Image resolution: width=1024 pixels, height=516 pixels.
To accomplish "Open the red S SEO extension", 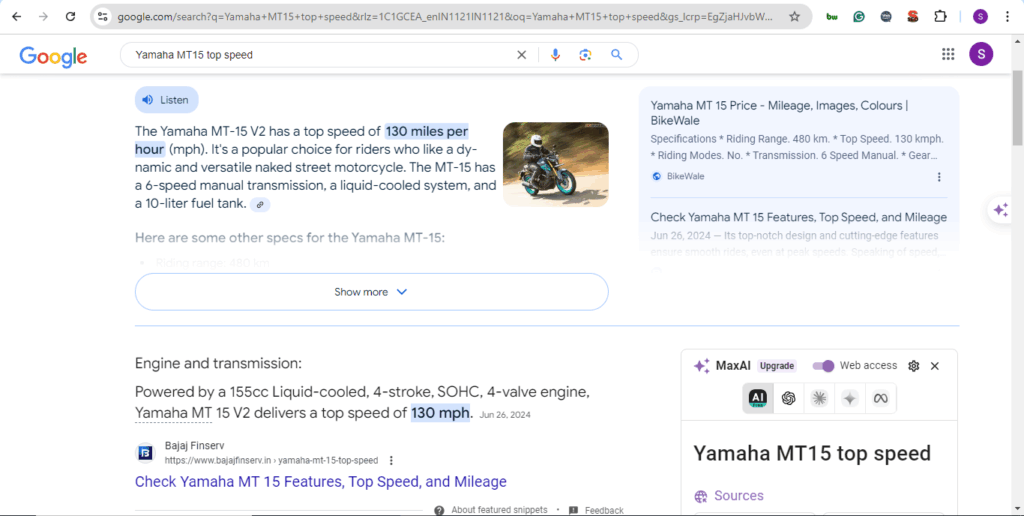I will pos(912,17).
